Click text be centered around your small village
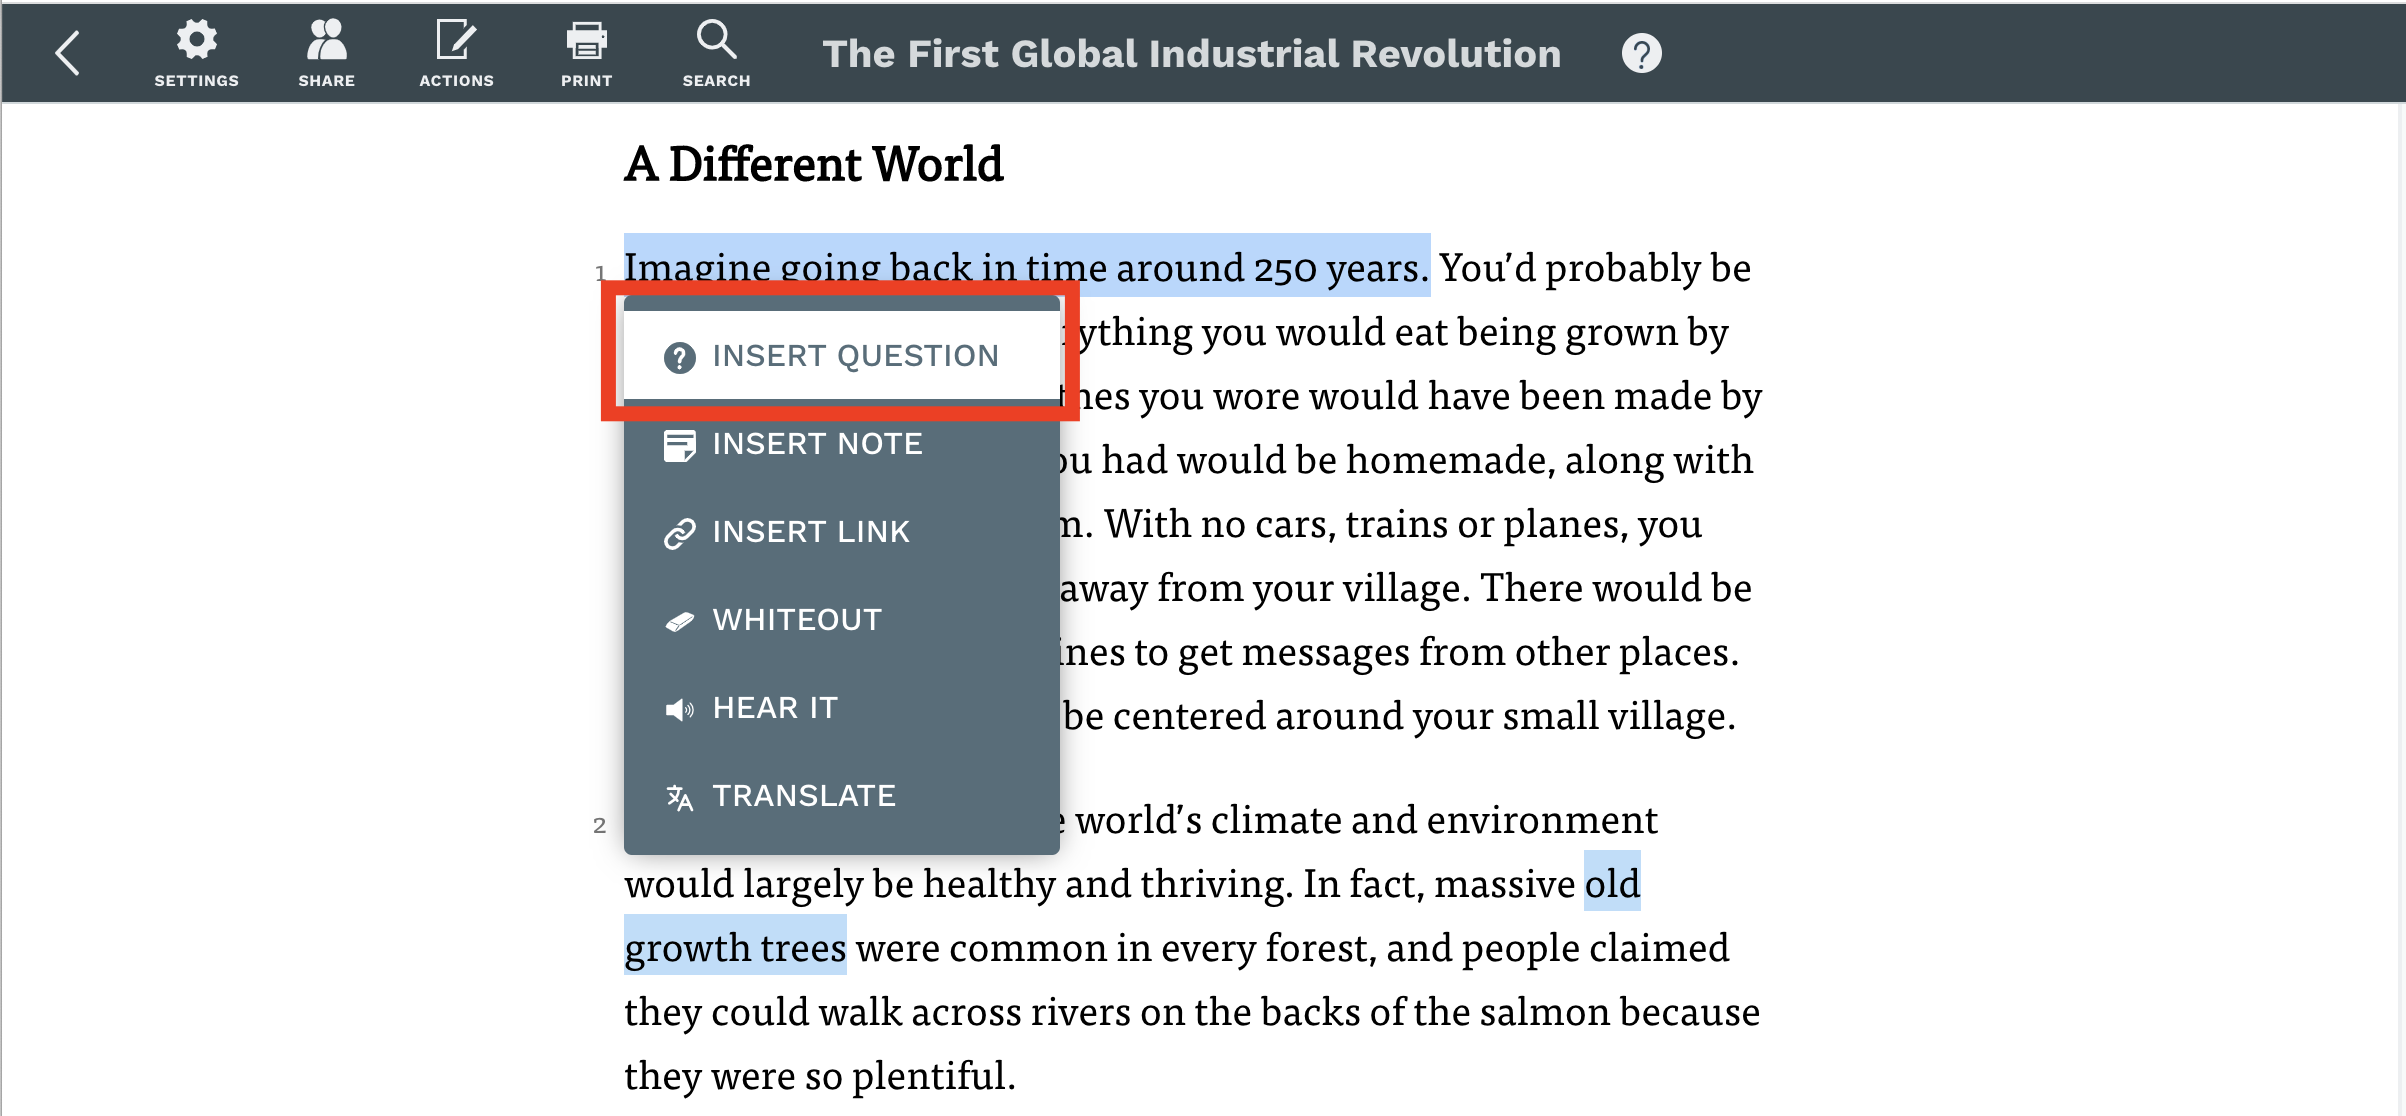 [1399, 716]
